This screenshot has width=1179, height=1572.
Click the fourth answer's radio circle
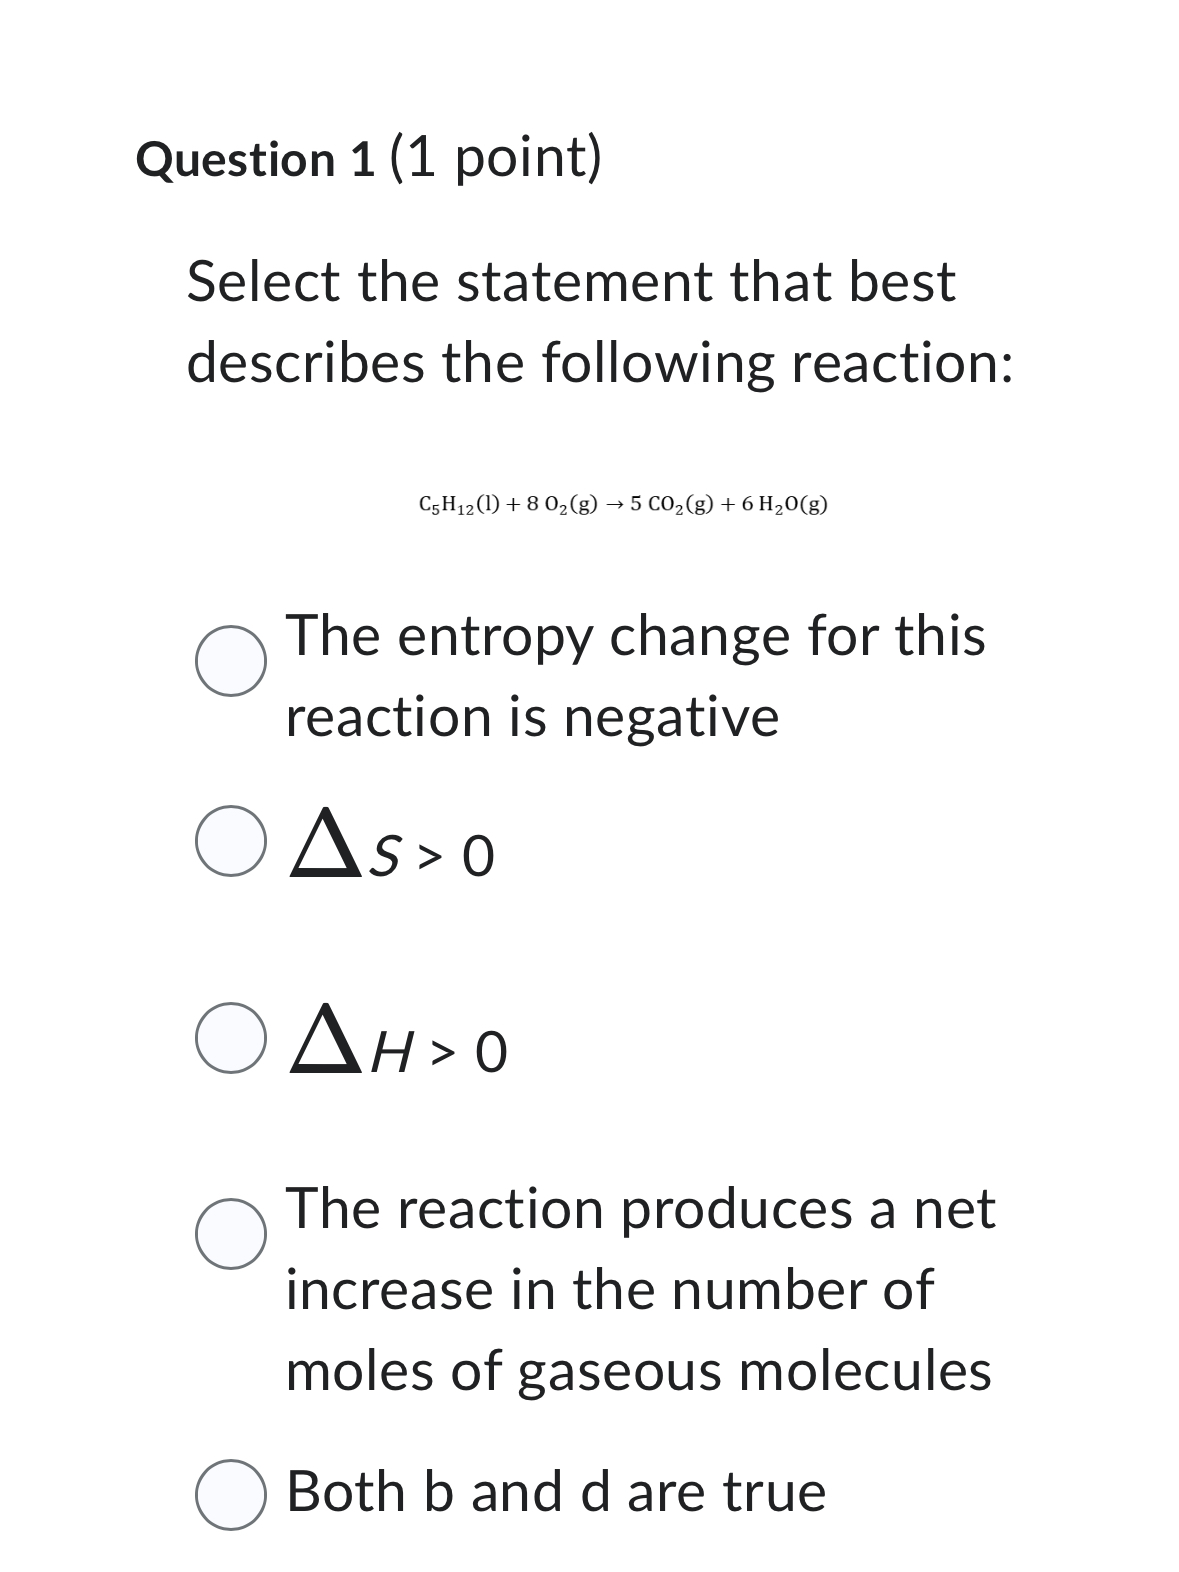point(233,1235)
